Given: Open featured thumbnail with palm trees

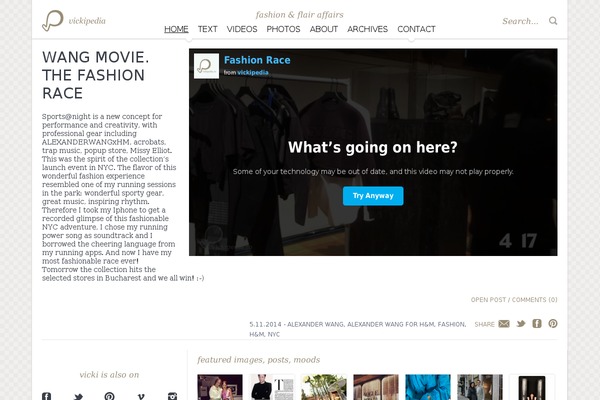Looking at the screenshot, I should click(324, 387).
